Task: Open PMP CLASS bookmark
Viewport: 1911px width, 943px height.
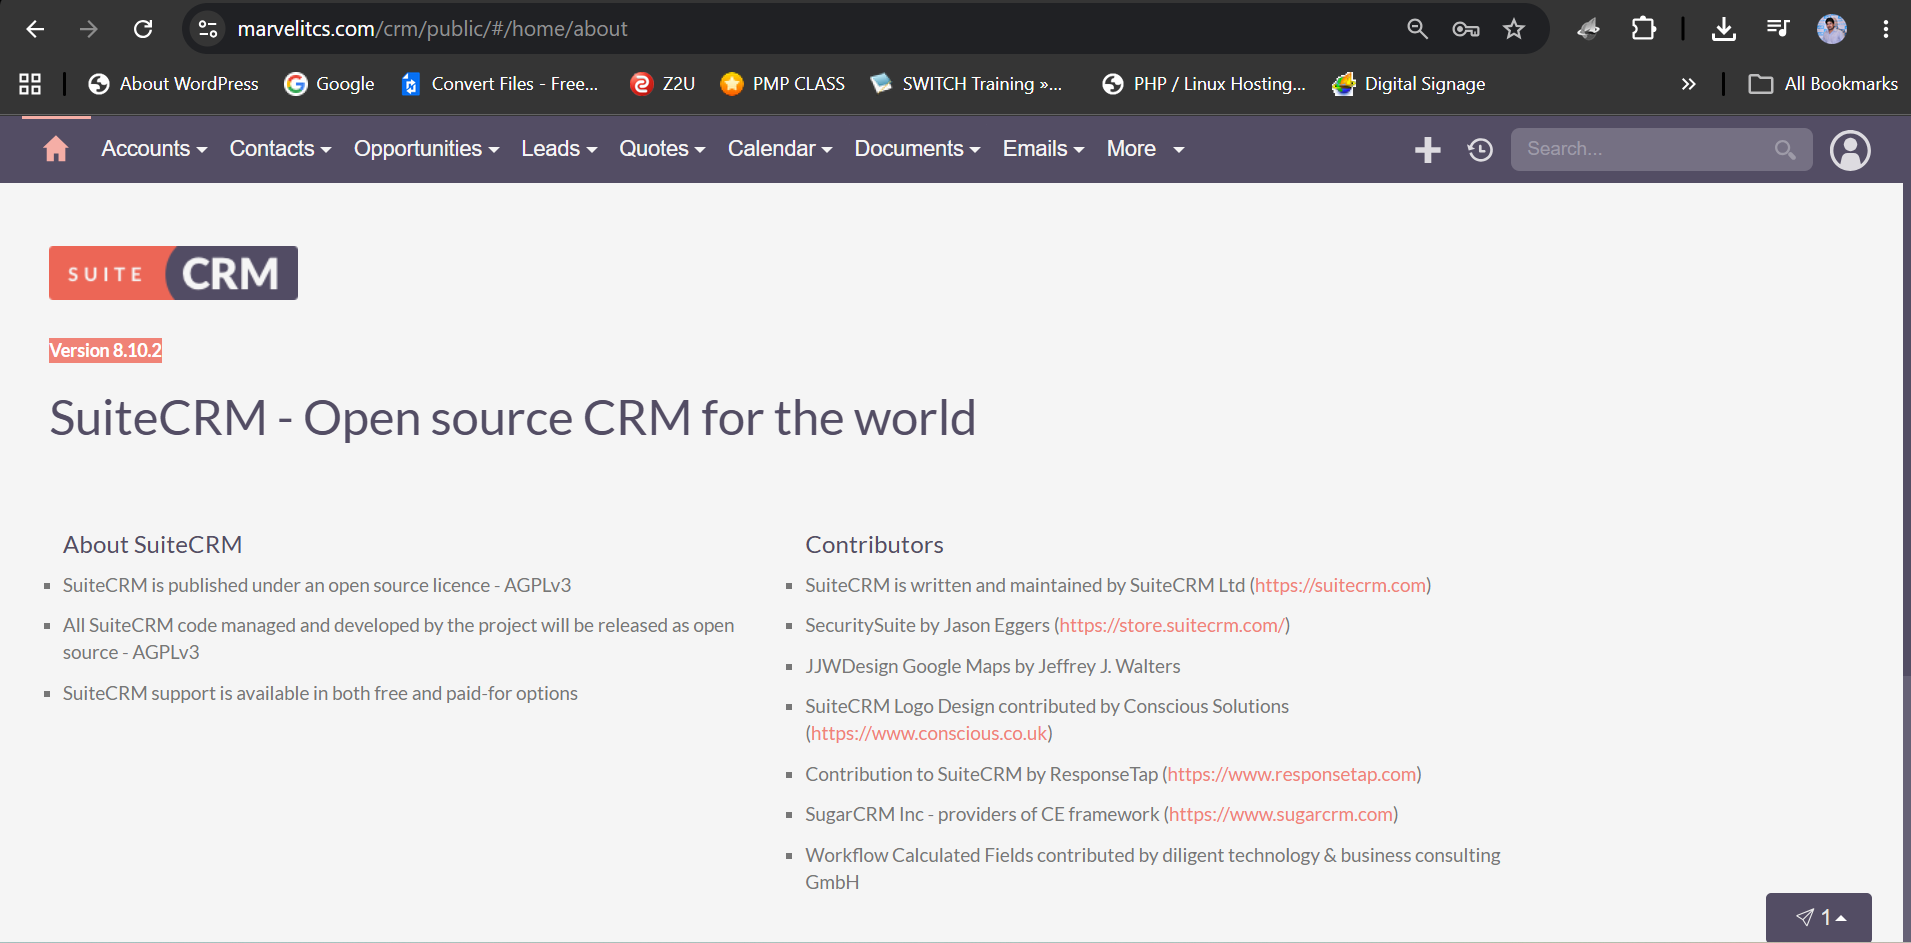Action: coord(783,84)
